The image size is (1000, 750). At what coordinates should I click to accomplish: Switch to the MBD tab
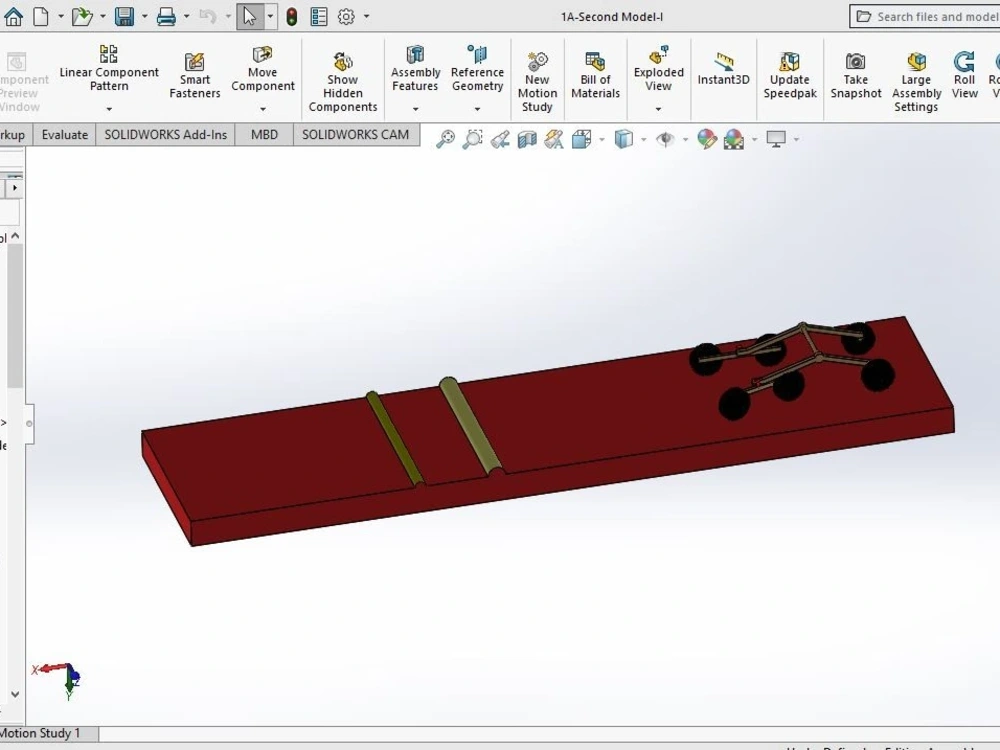pos(264,135)
